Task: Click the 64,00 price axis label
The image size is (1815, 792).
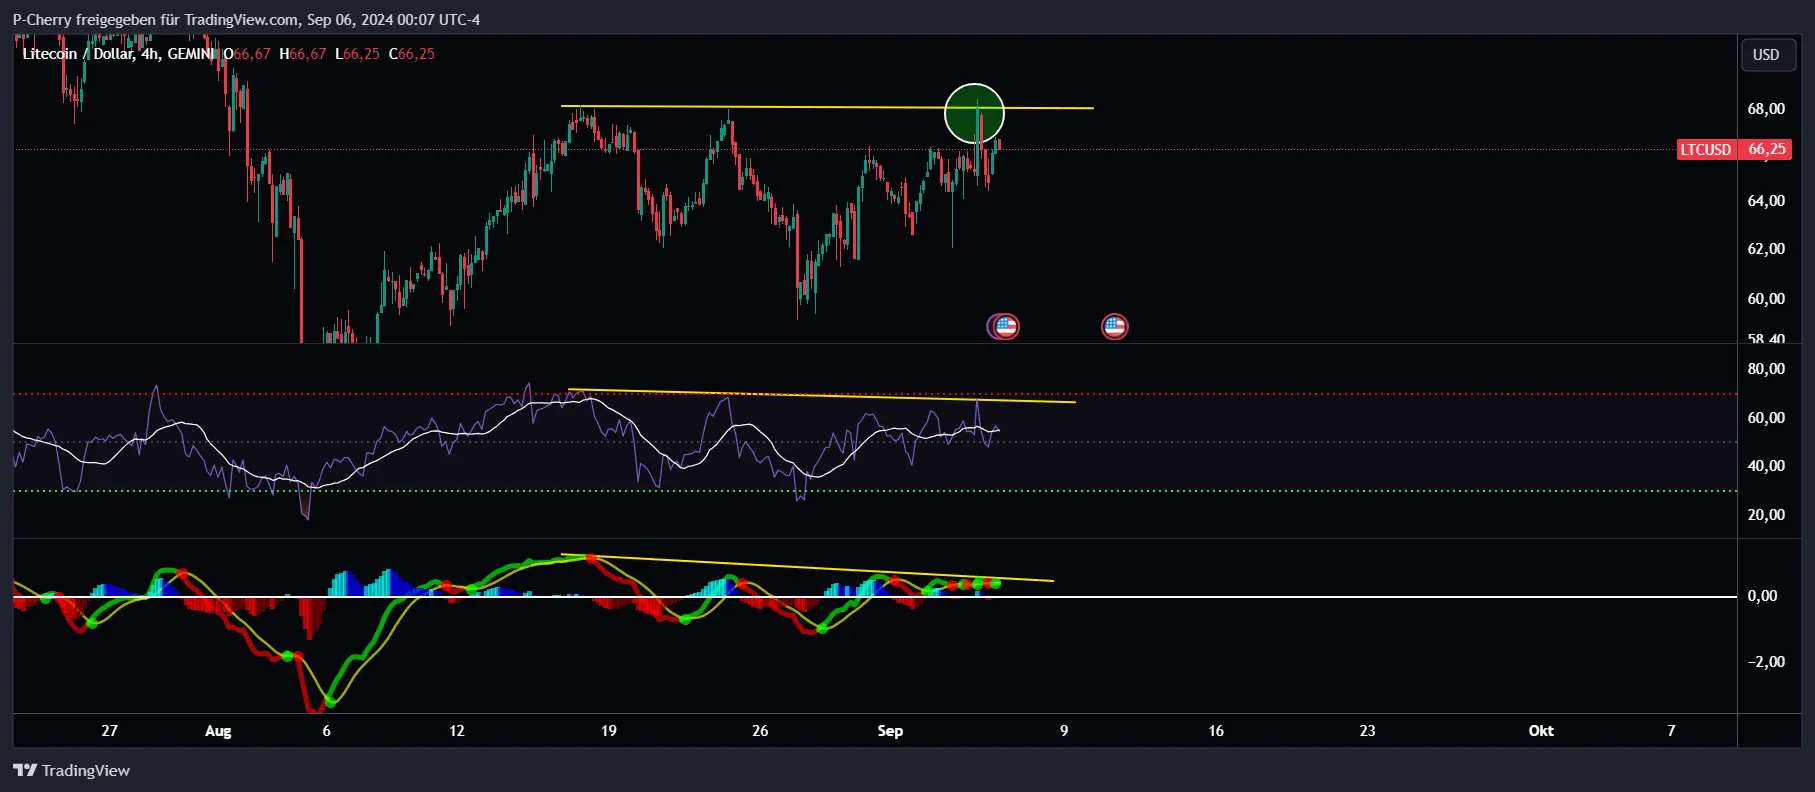Action: tap(1766, 201)
